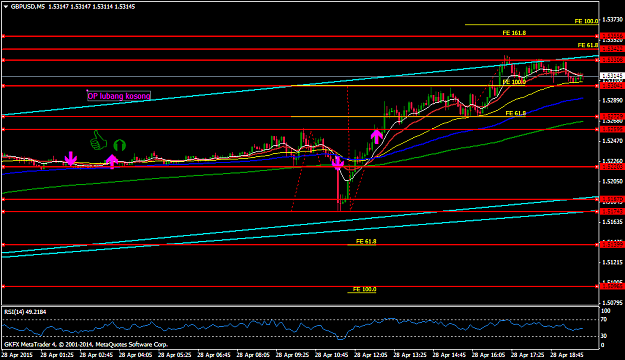Click the 28 Apr 10:45 time label
The width and height of the screenshot is (625, 360).
332,354
